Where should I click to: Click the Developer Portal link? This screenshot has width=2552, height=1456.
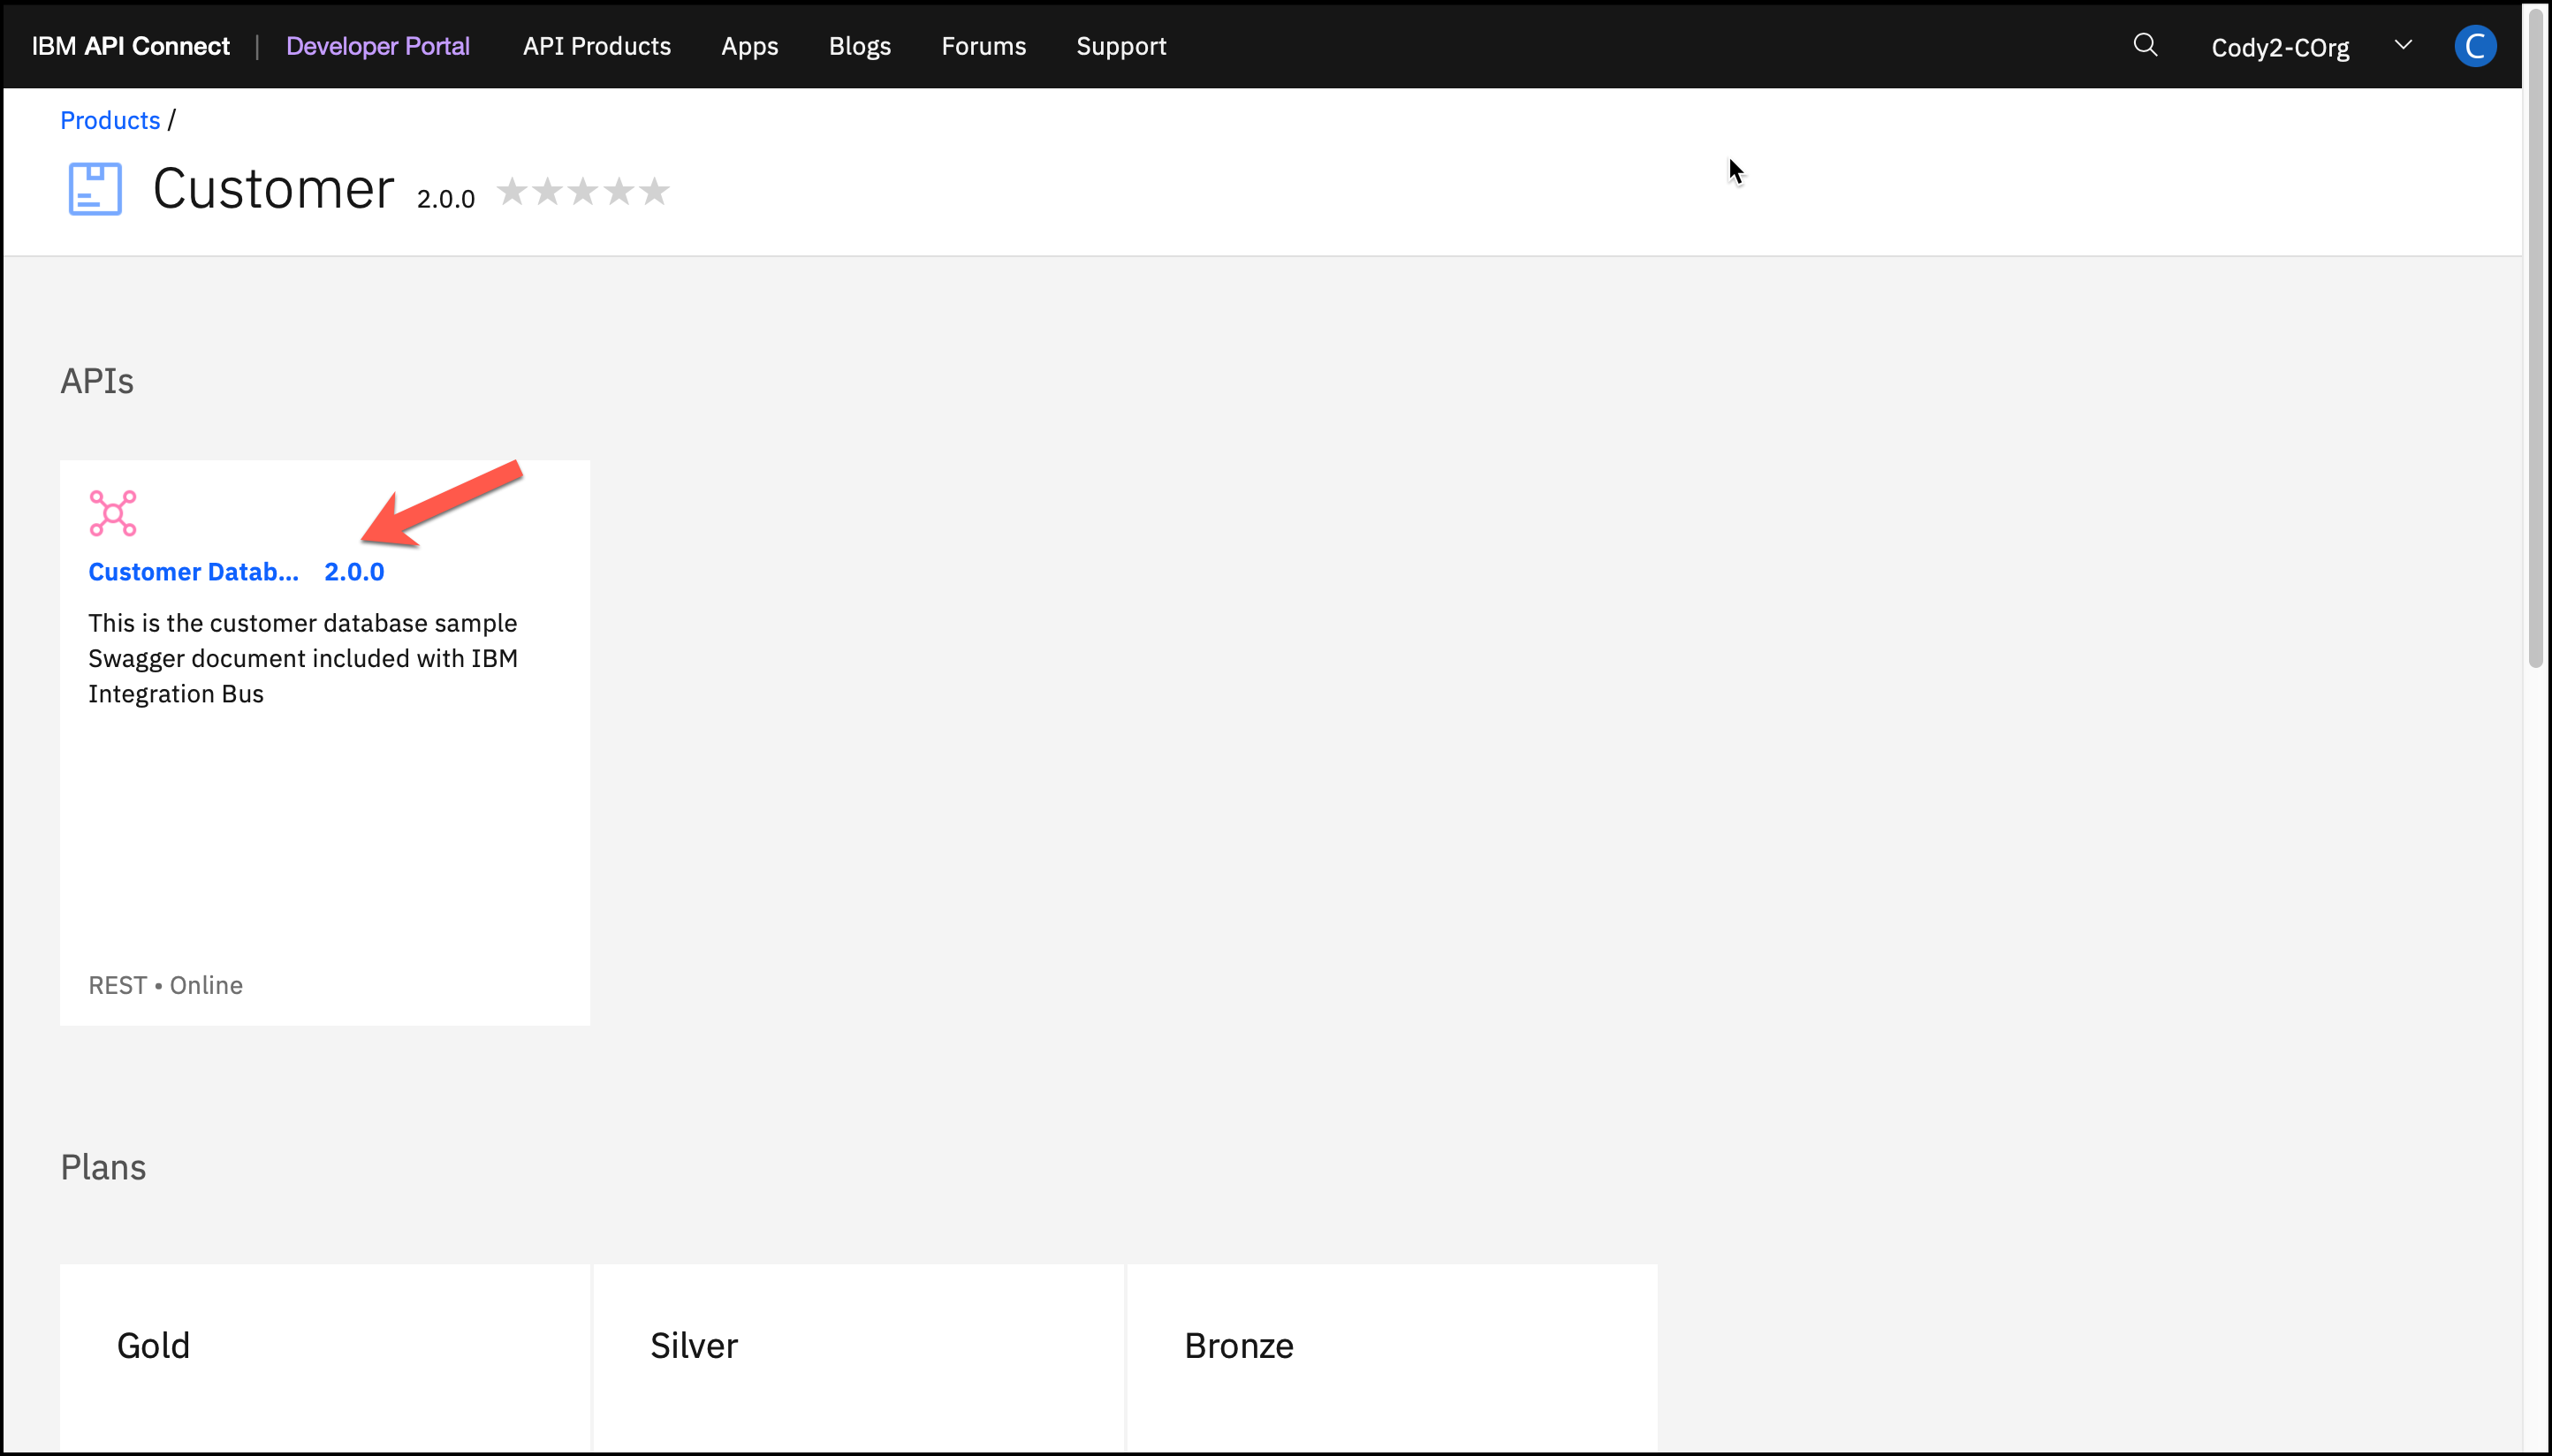(377, 46)
